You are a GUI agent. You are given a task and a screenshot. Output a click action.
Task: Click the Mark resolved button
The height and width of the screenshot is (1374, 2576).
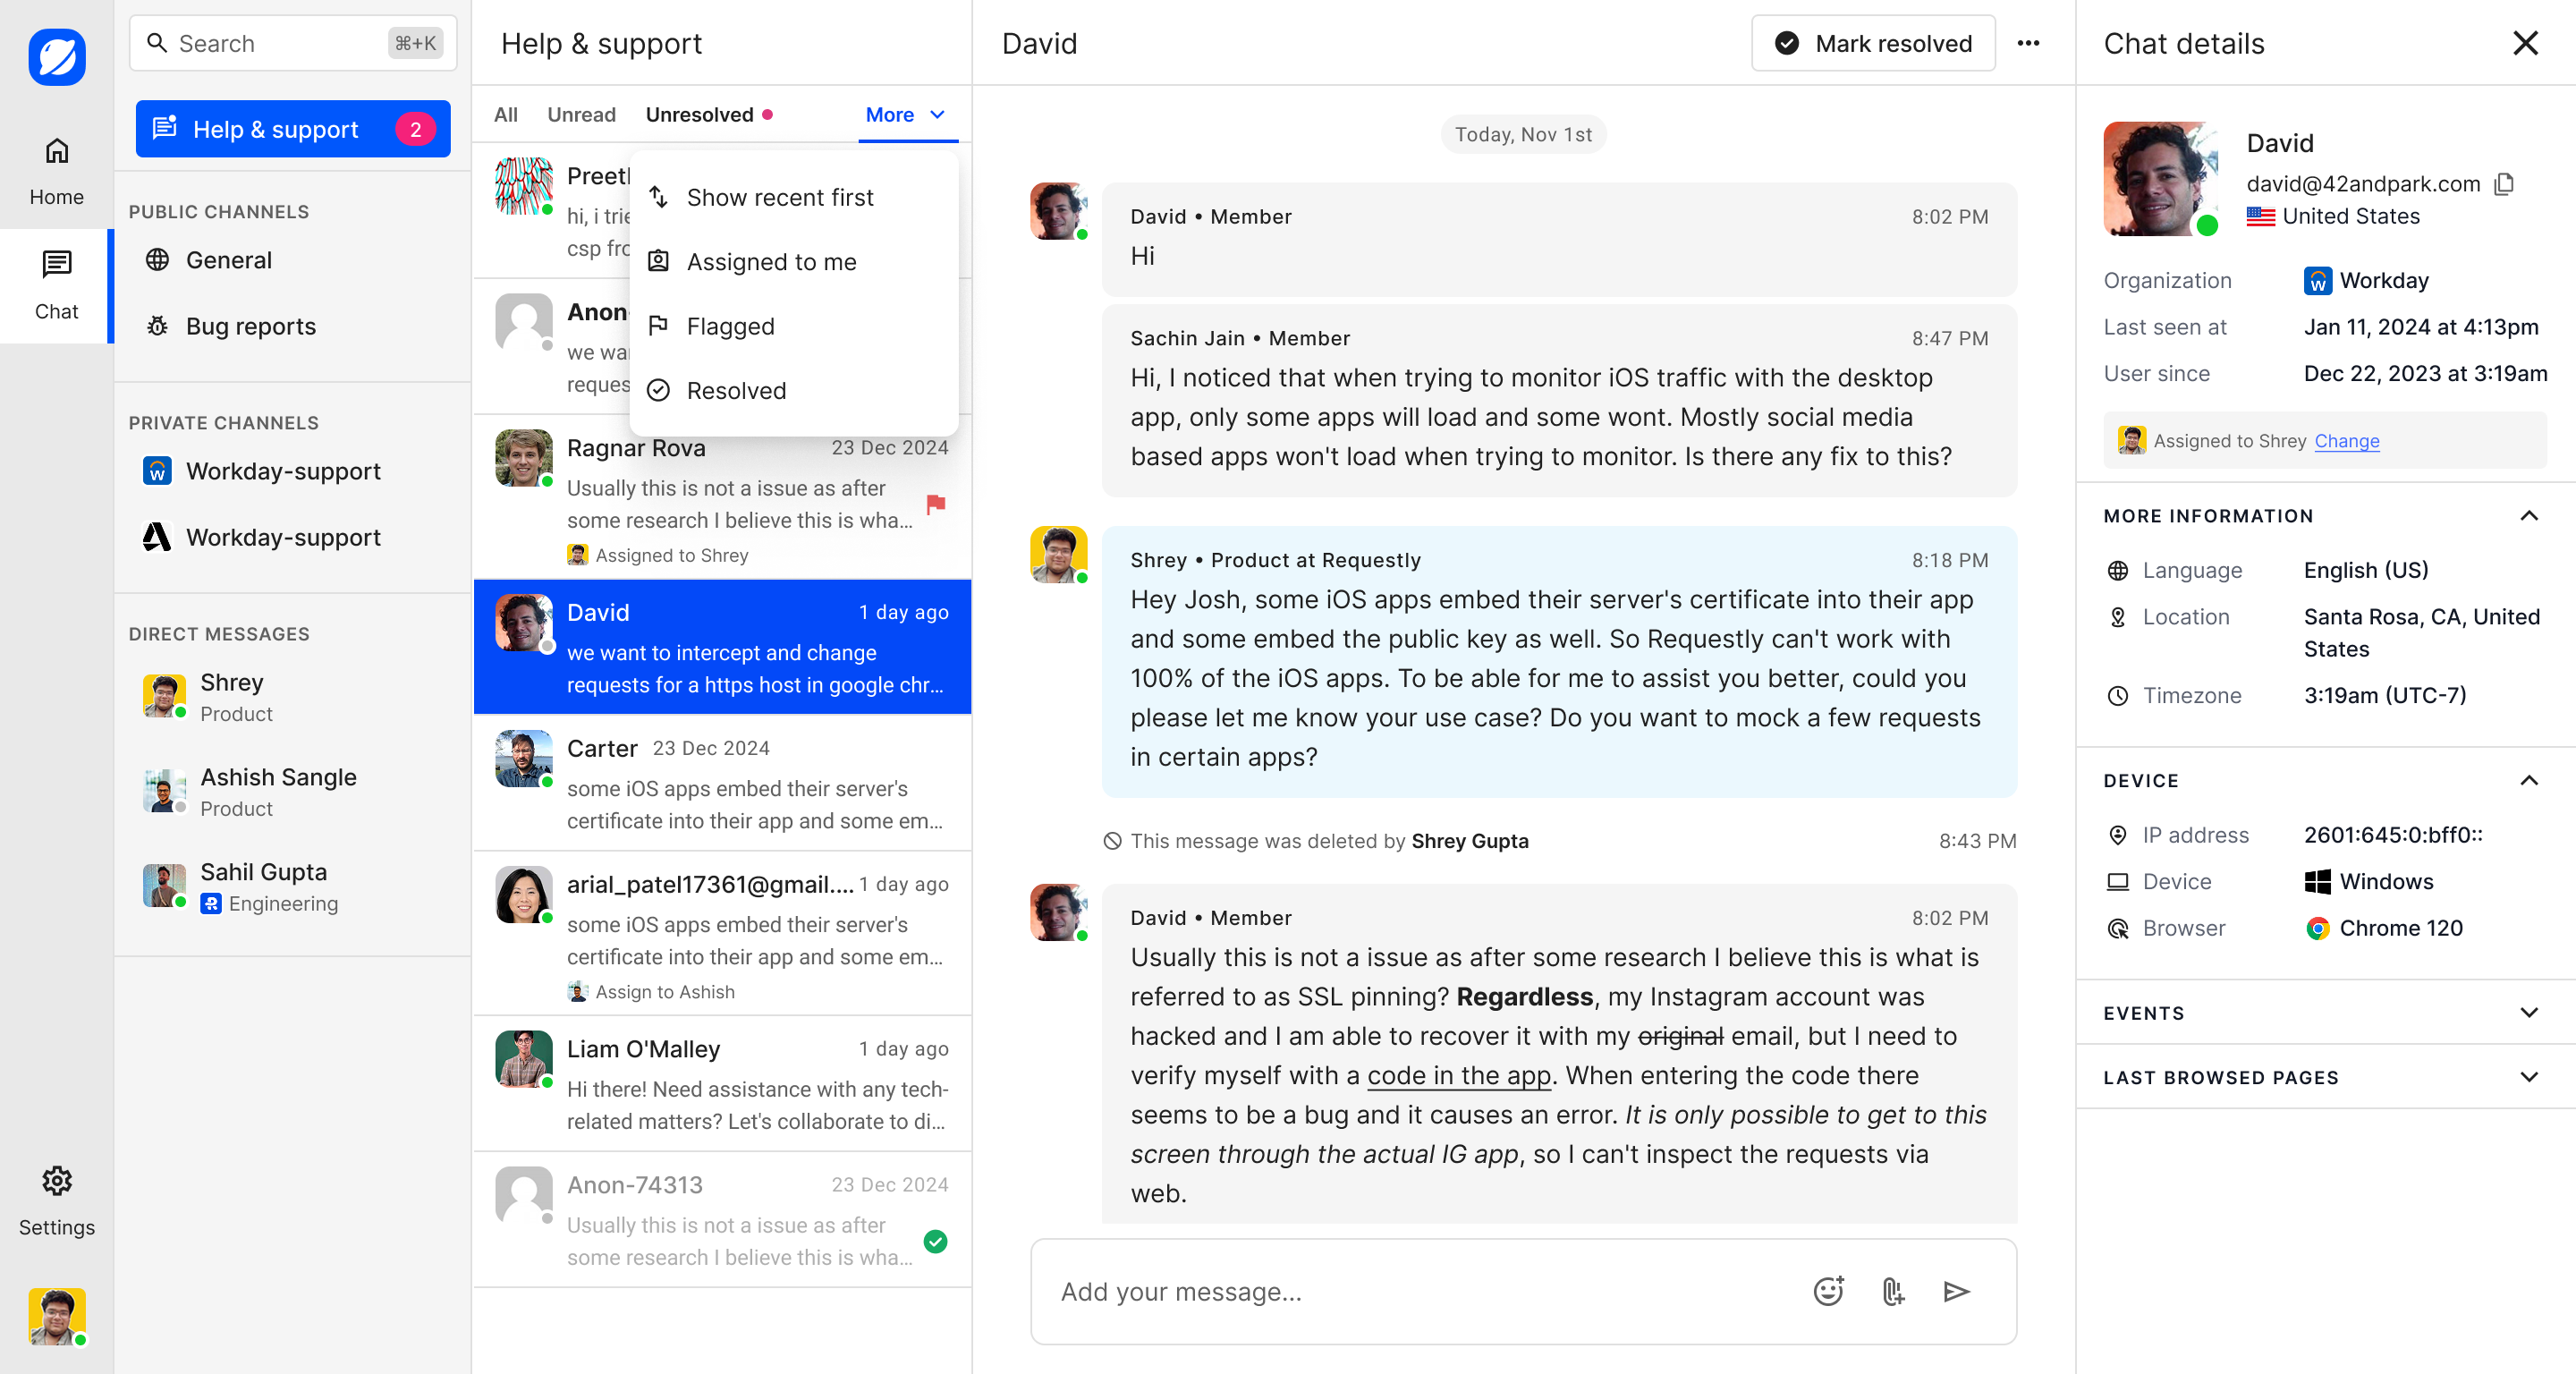tap(1873, 43)
